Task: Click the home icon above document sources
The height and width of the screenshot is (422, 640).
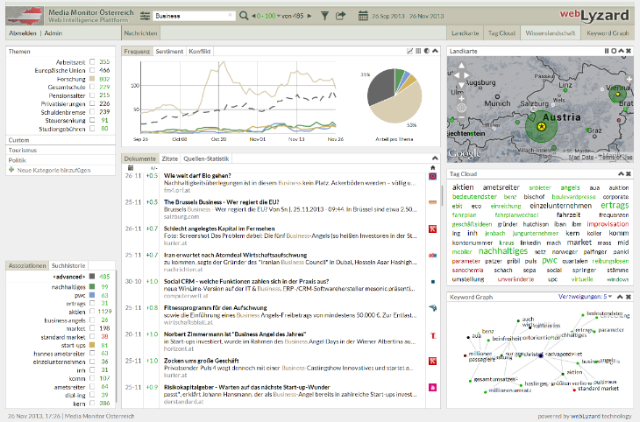Action: coord(433,167)
